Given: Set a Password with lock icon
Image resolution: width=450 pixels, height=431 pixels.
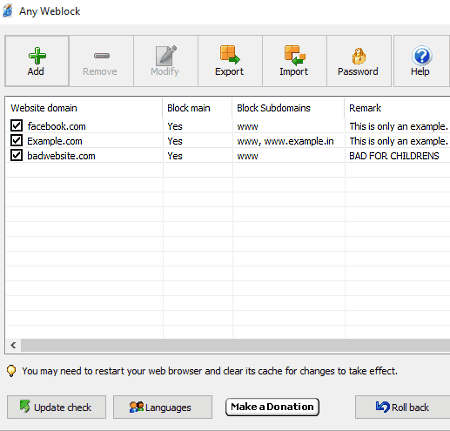Looking at the screenshot, I should (359, 61).
